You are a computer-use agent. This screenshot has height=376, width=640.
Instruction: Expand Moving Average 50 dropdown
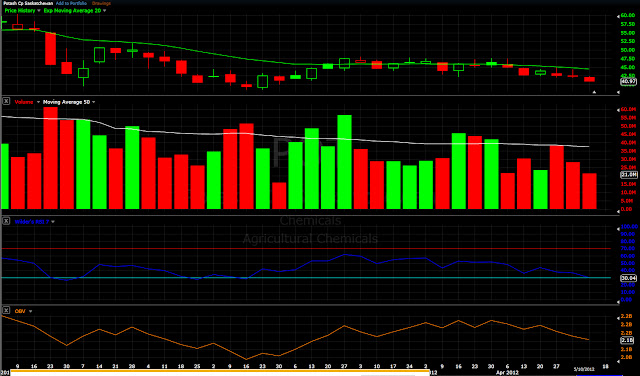click(x=93, y=102)
